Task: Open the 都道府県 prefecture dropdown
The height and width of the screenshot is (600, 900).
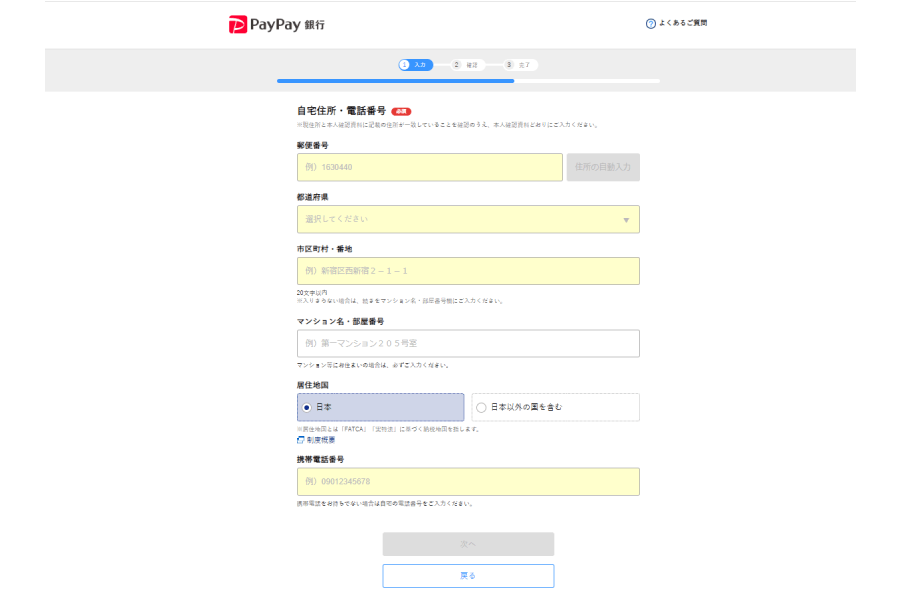Action: click(x=468, y=219)
